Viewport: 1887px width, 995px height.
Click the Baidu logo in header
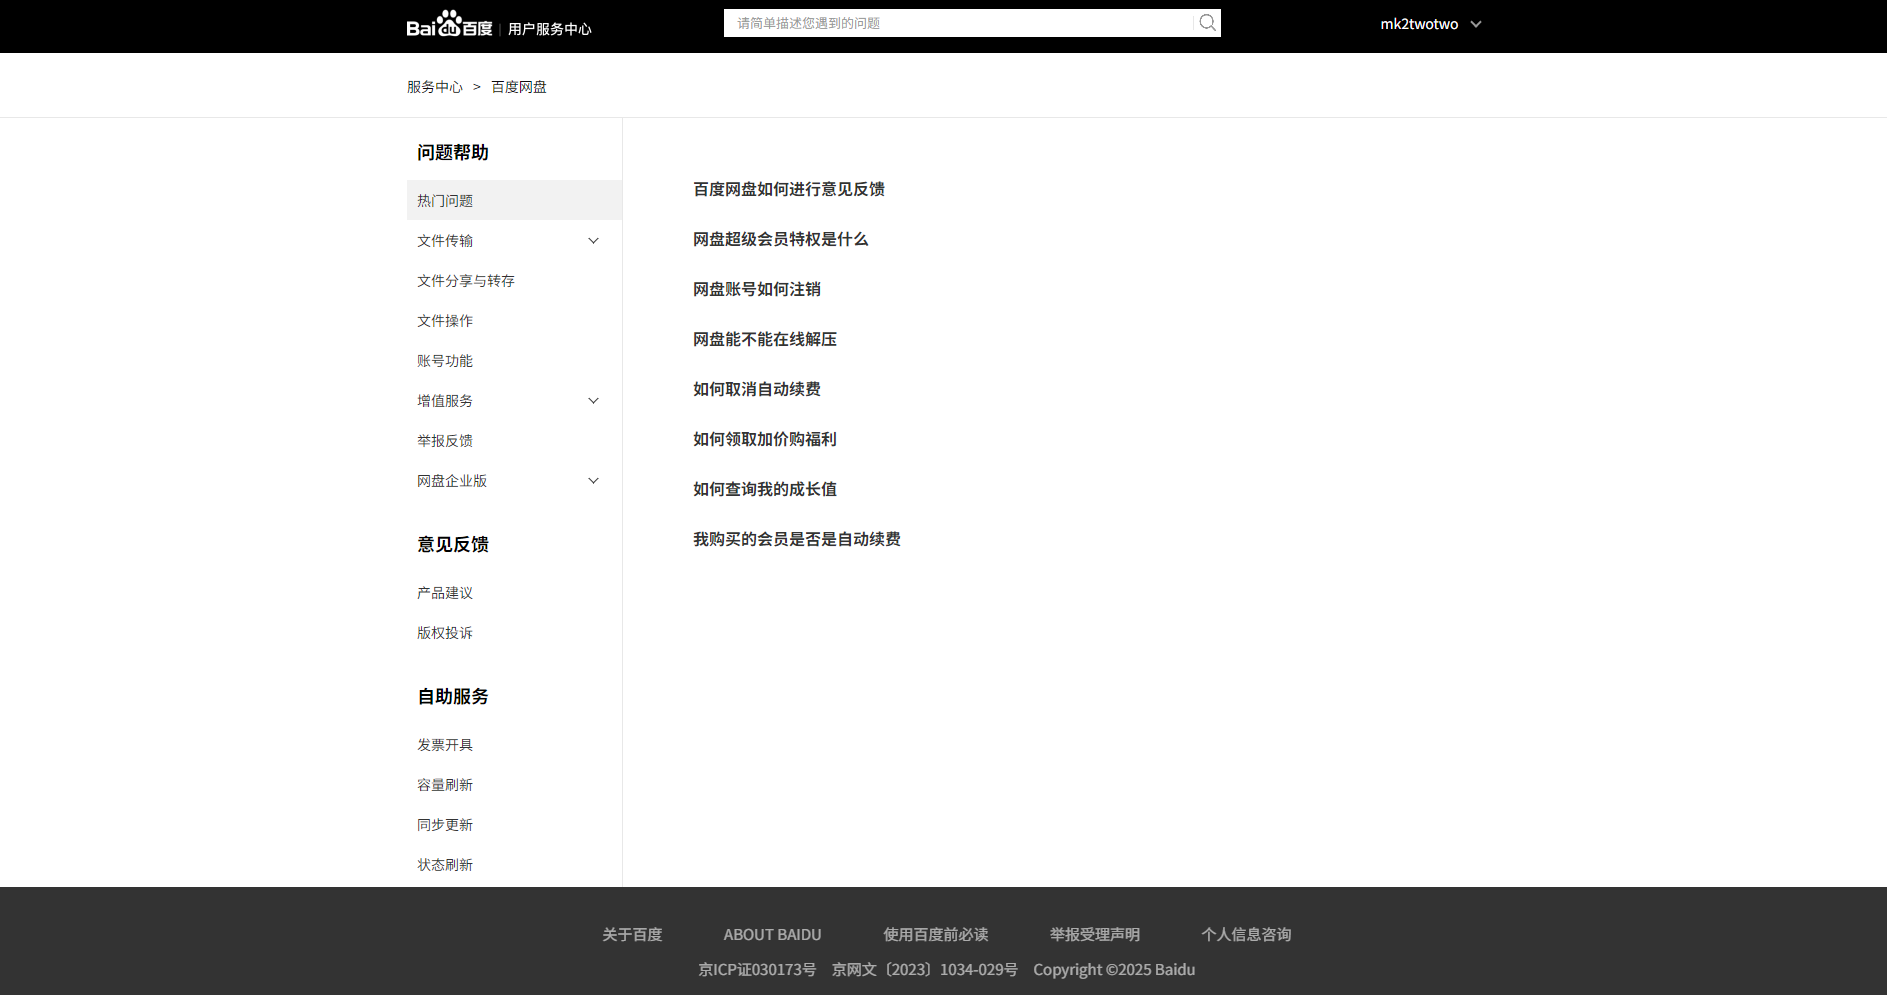point(449,25)
